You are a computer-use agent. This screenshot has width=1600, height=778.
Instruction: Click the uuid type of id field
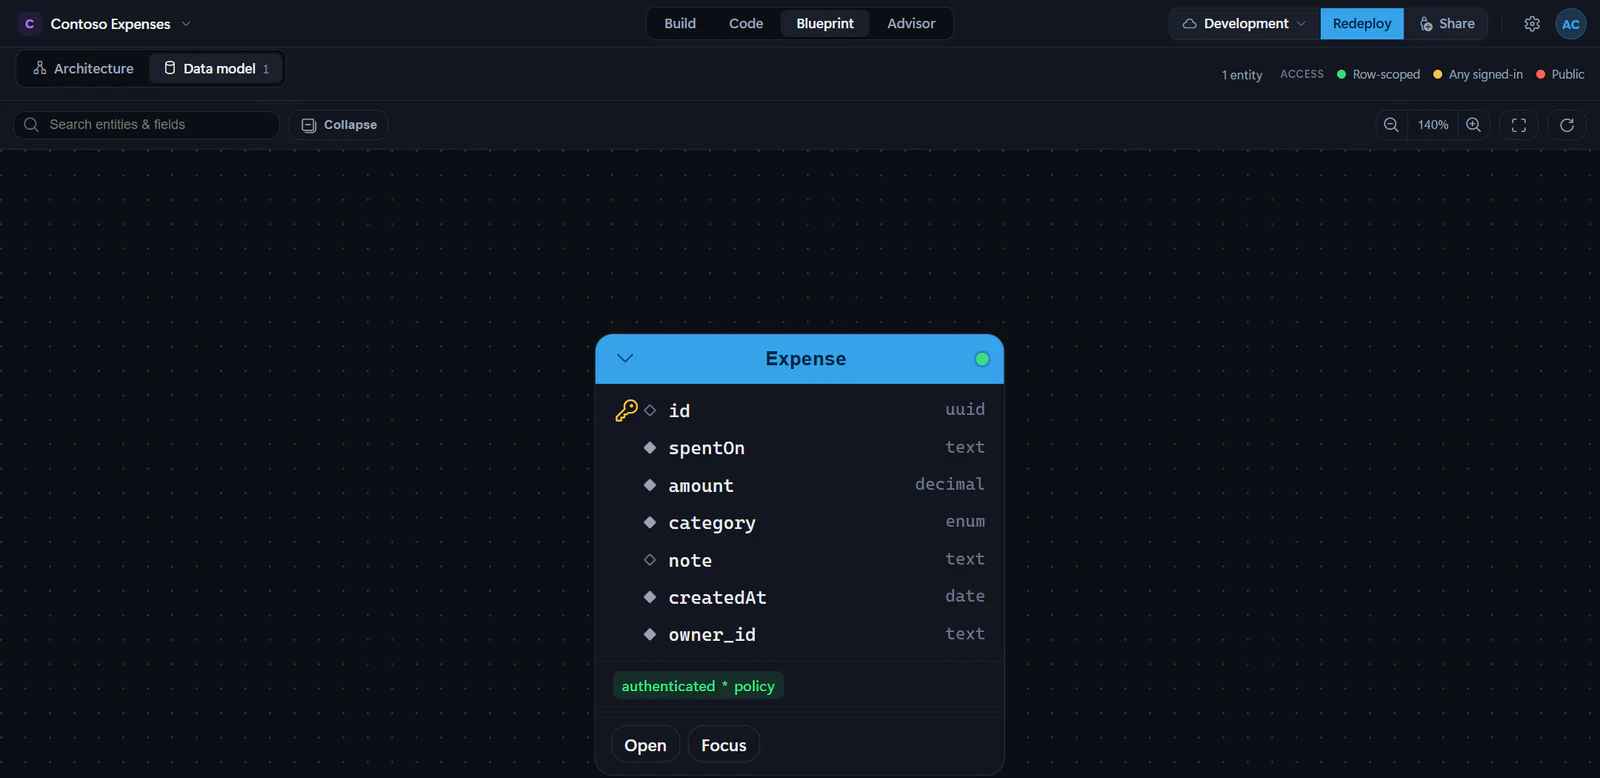965,409
